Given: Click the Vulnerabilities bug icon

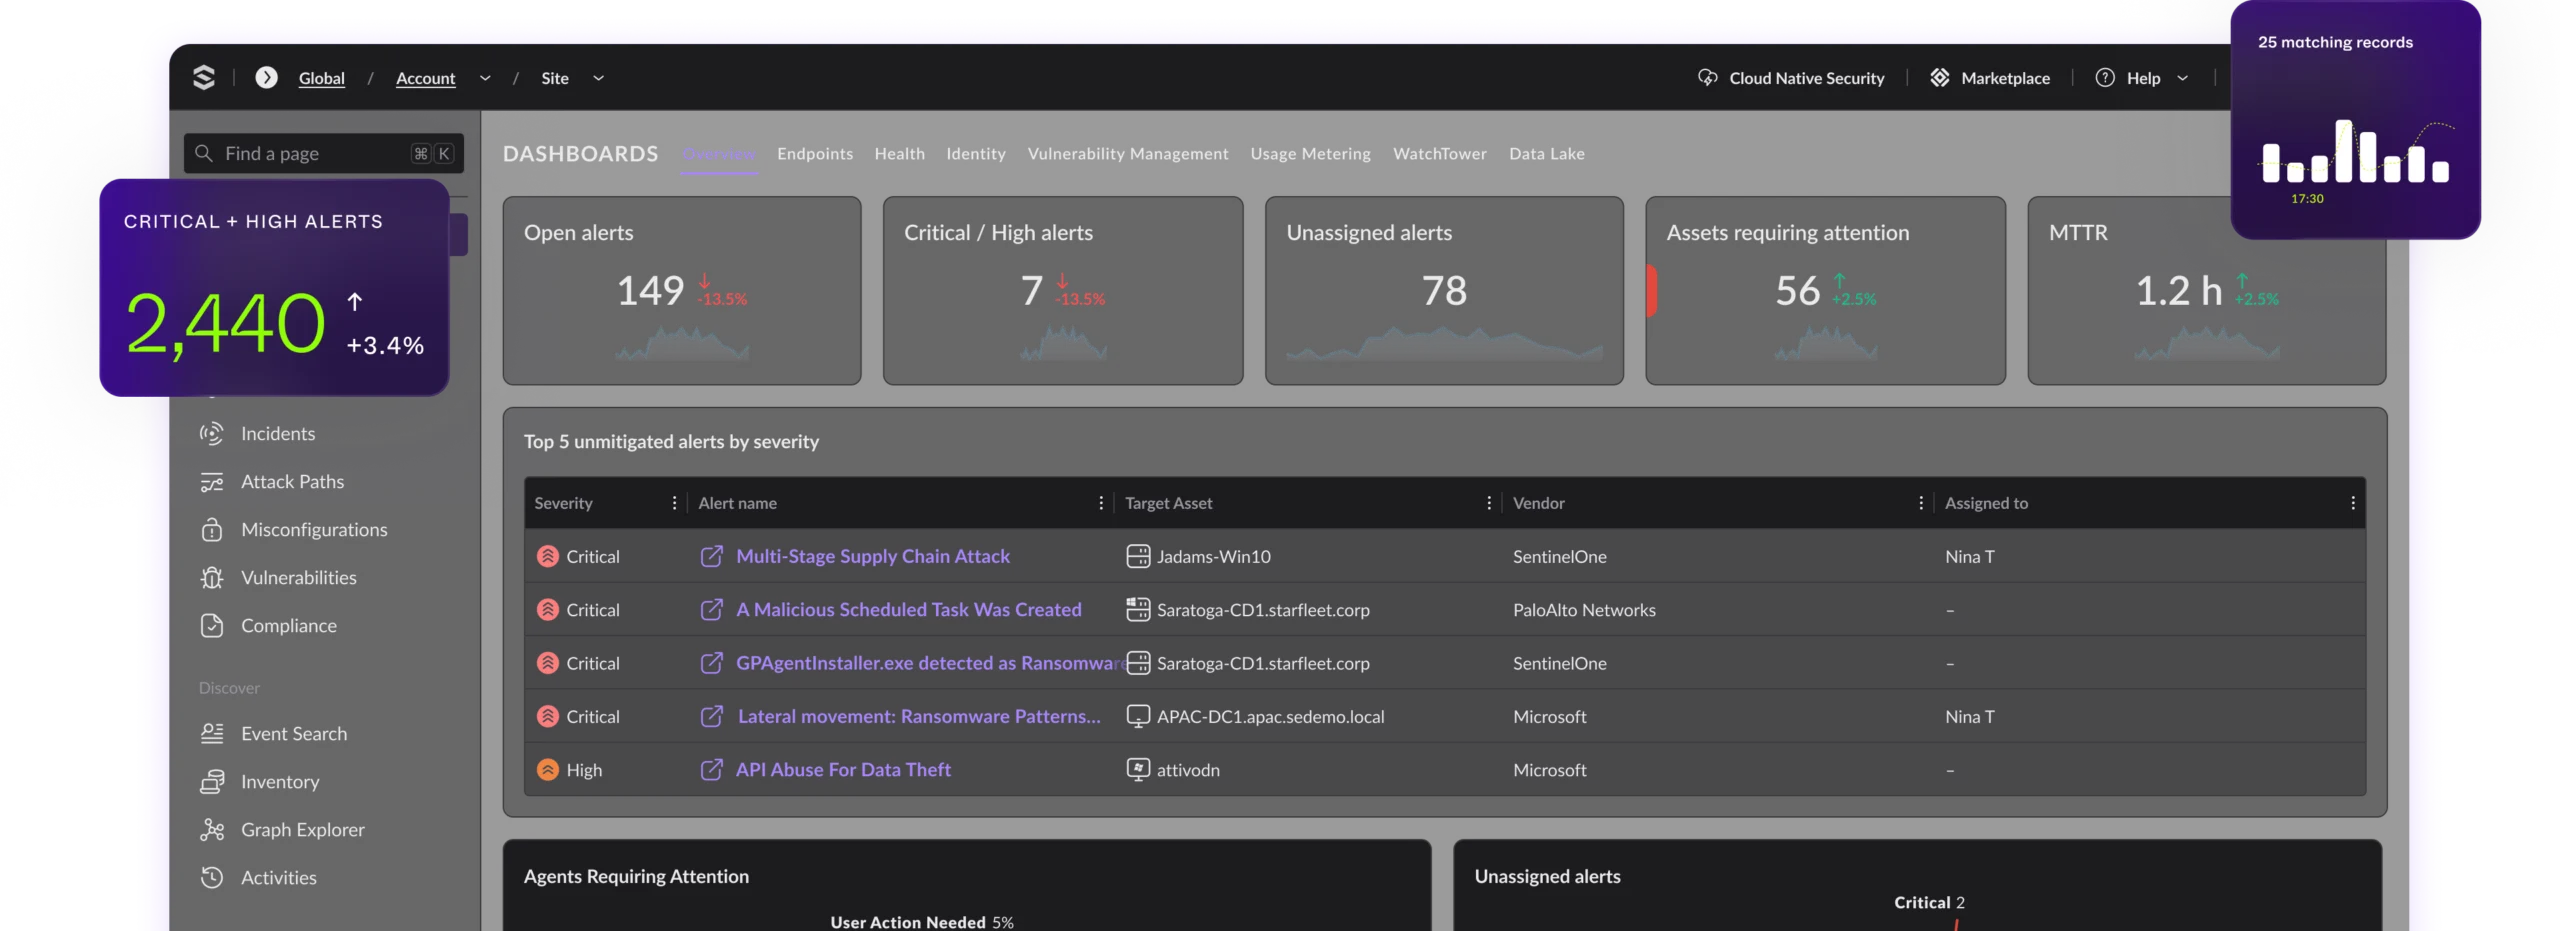Looking at the screenshot, I should 212,577.
